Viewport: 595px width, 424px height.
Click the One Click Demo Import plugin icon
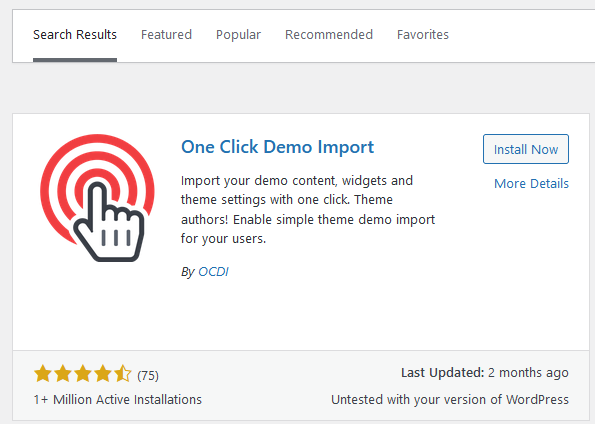[98, 198]
